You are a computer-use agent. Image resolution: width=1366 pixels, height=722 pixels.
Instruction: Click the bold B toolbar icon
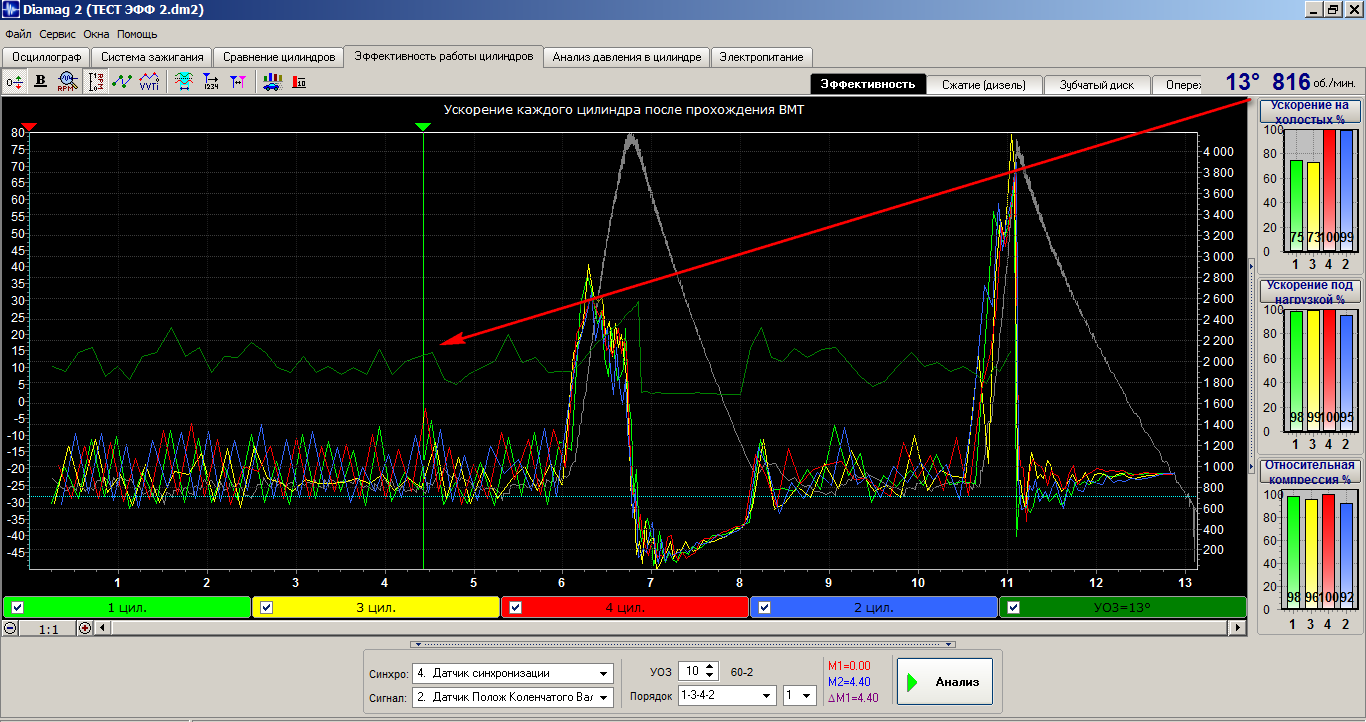coord(41,82)
